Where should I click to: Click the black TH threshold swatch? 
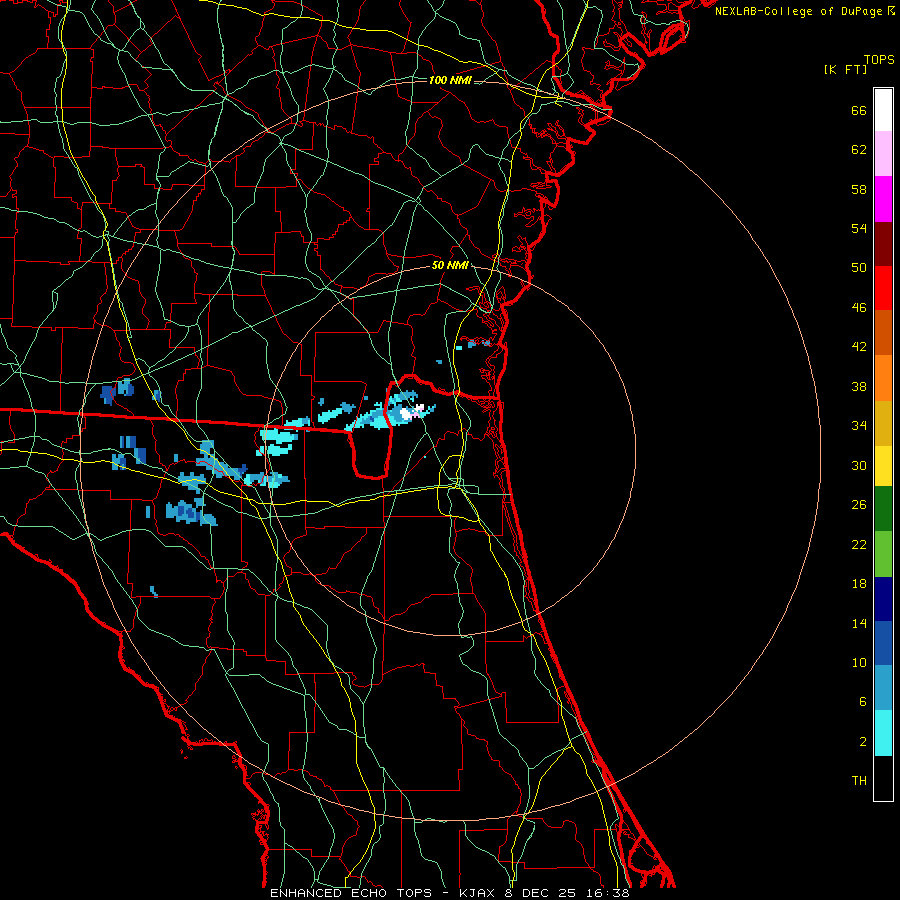(883, 778)
